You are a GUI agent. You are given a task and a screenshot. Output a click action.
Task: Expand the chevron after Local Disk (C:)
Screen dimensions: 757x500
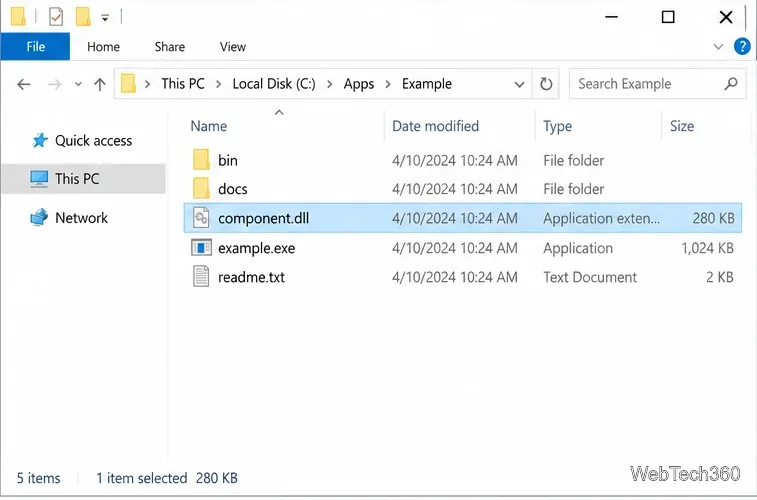pyautogui.click(x=330, y=84)
